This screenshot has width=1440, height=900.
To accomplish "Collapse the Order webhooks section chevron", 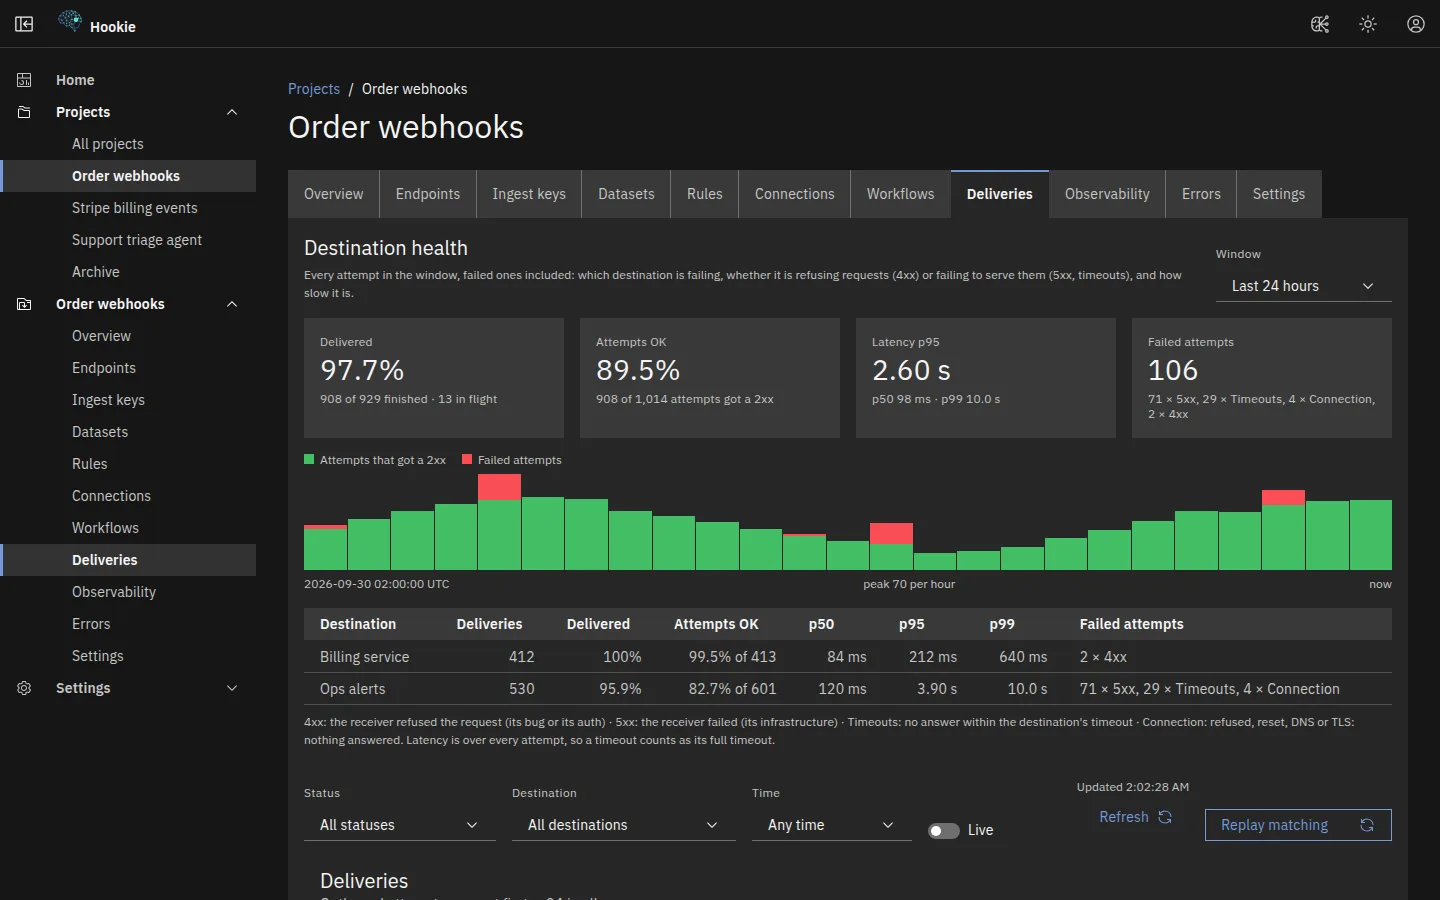I will [x=232, y=304].
